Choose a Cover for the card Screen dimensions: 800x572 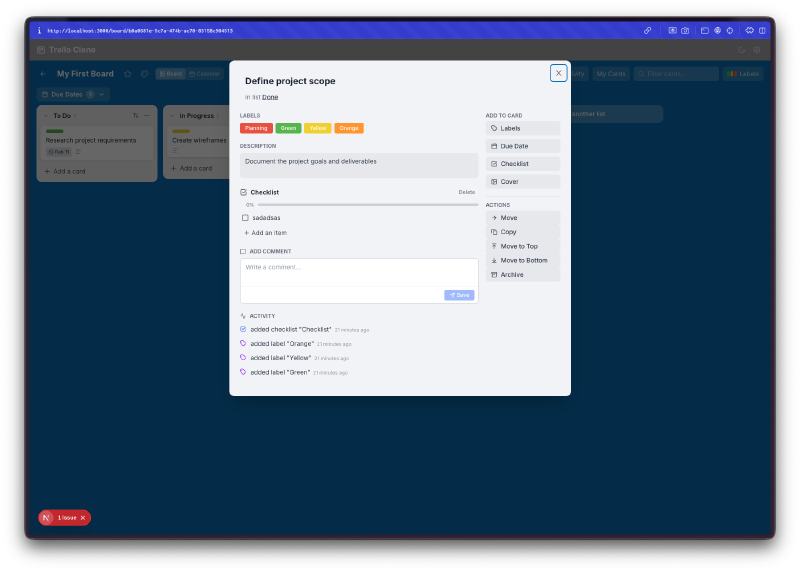[x=522, y=182]
